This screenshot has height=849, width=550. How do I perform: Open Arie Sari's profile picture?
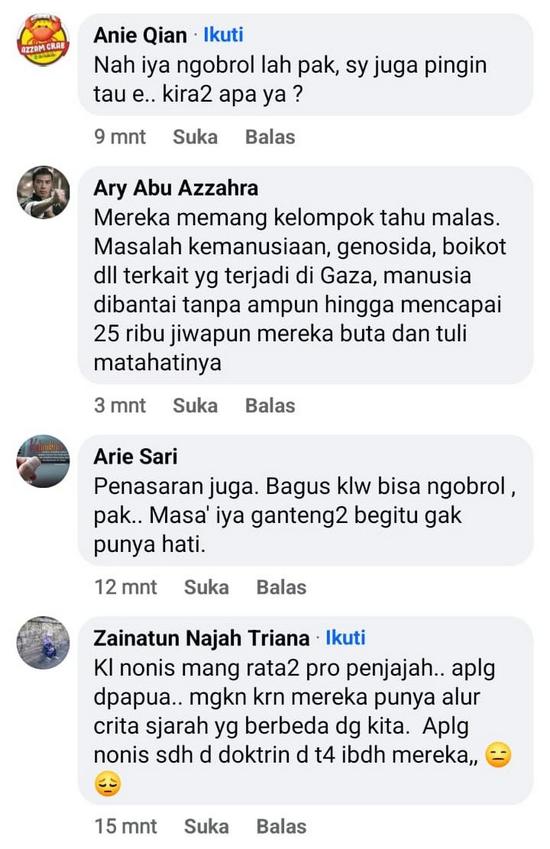[43, 461]
